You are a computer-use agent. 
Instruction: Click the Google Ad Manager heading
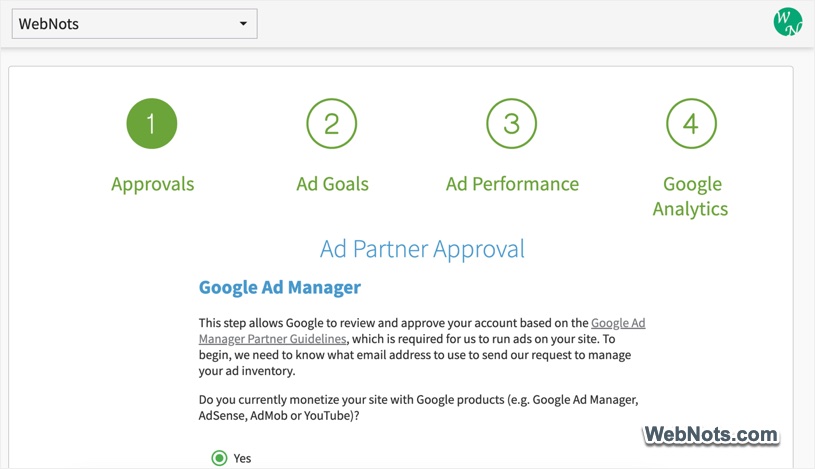click(x=280, y=288)
